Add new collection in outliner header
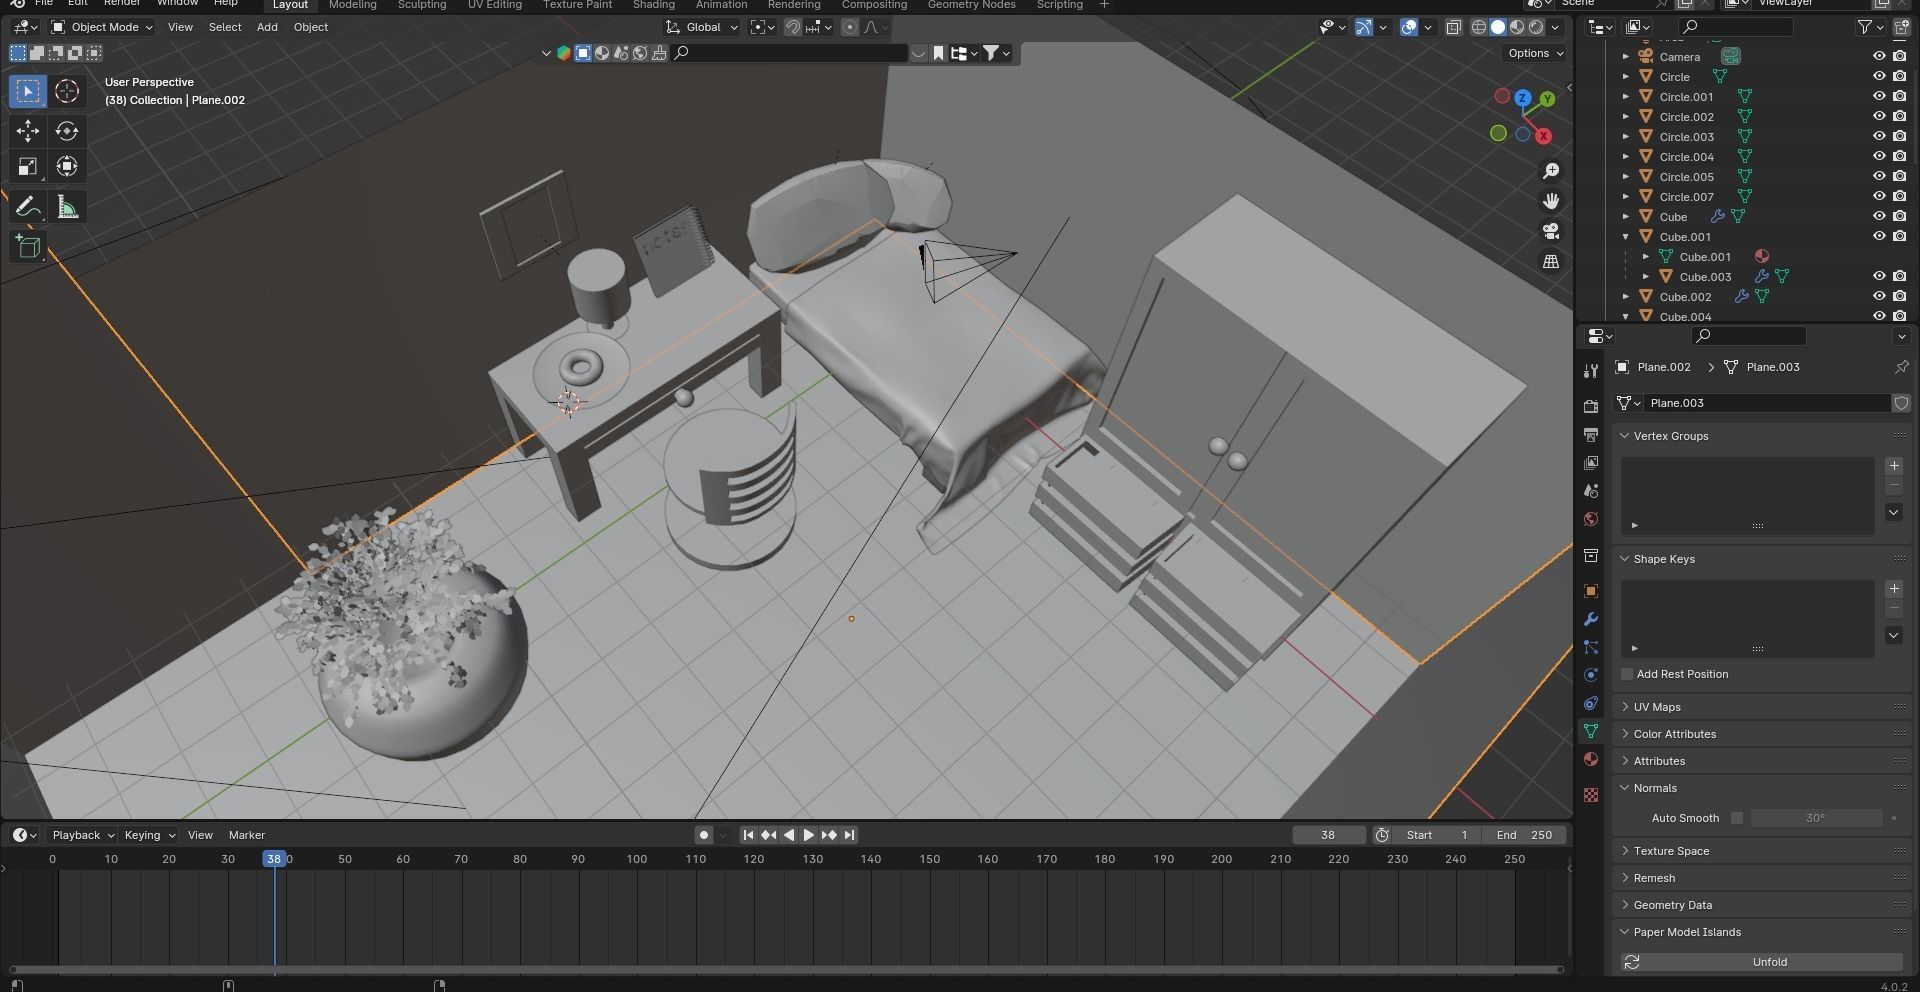1920x992 pixels. [1902, 27]
